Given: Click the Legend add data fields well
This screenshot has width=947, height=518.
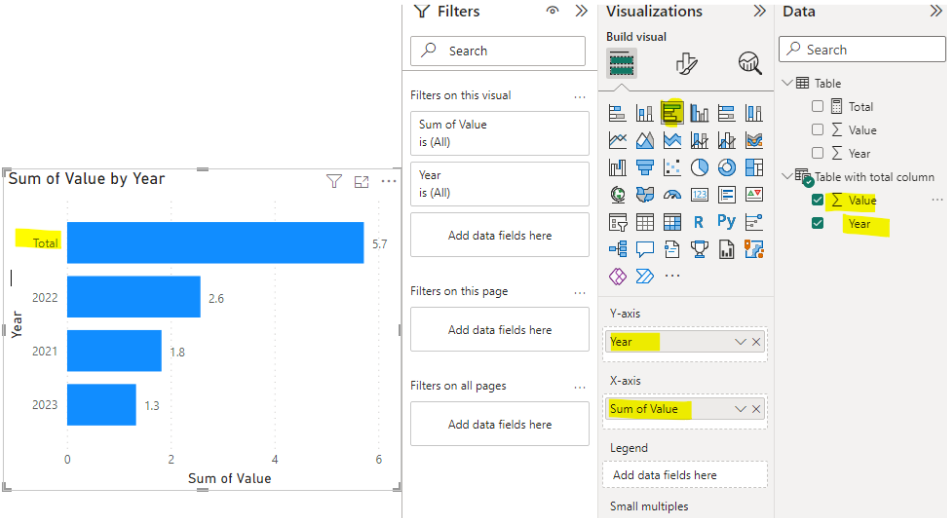Looking at the screenshot, I should 685,475.
